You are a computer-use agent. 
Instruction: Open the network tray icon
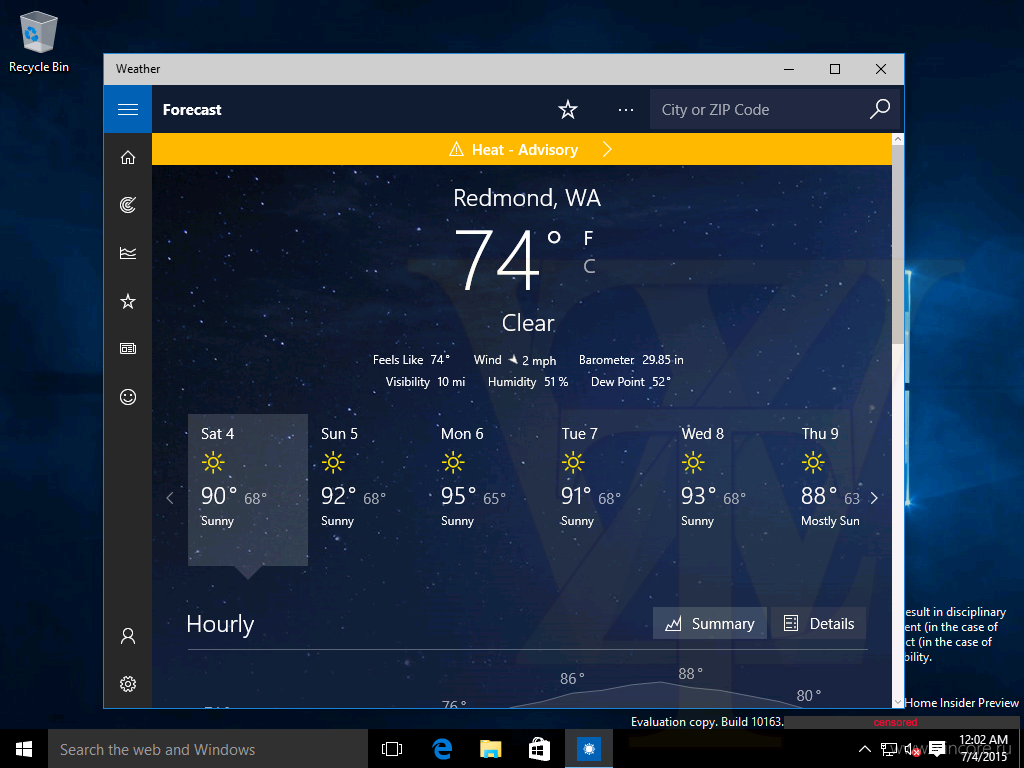[888, 749]
